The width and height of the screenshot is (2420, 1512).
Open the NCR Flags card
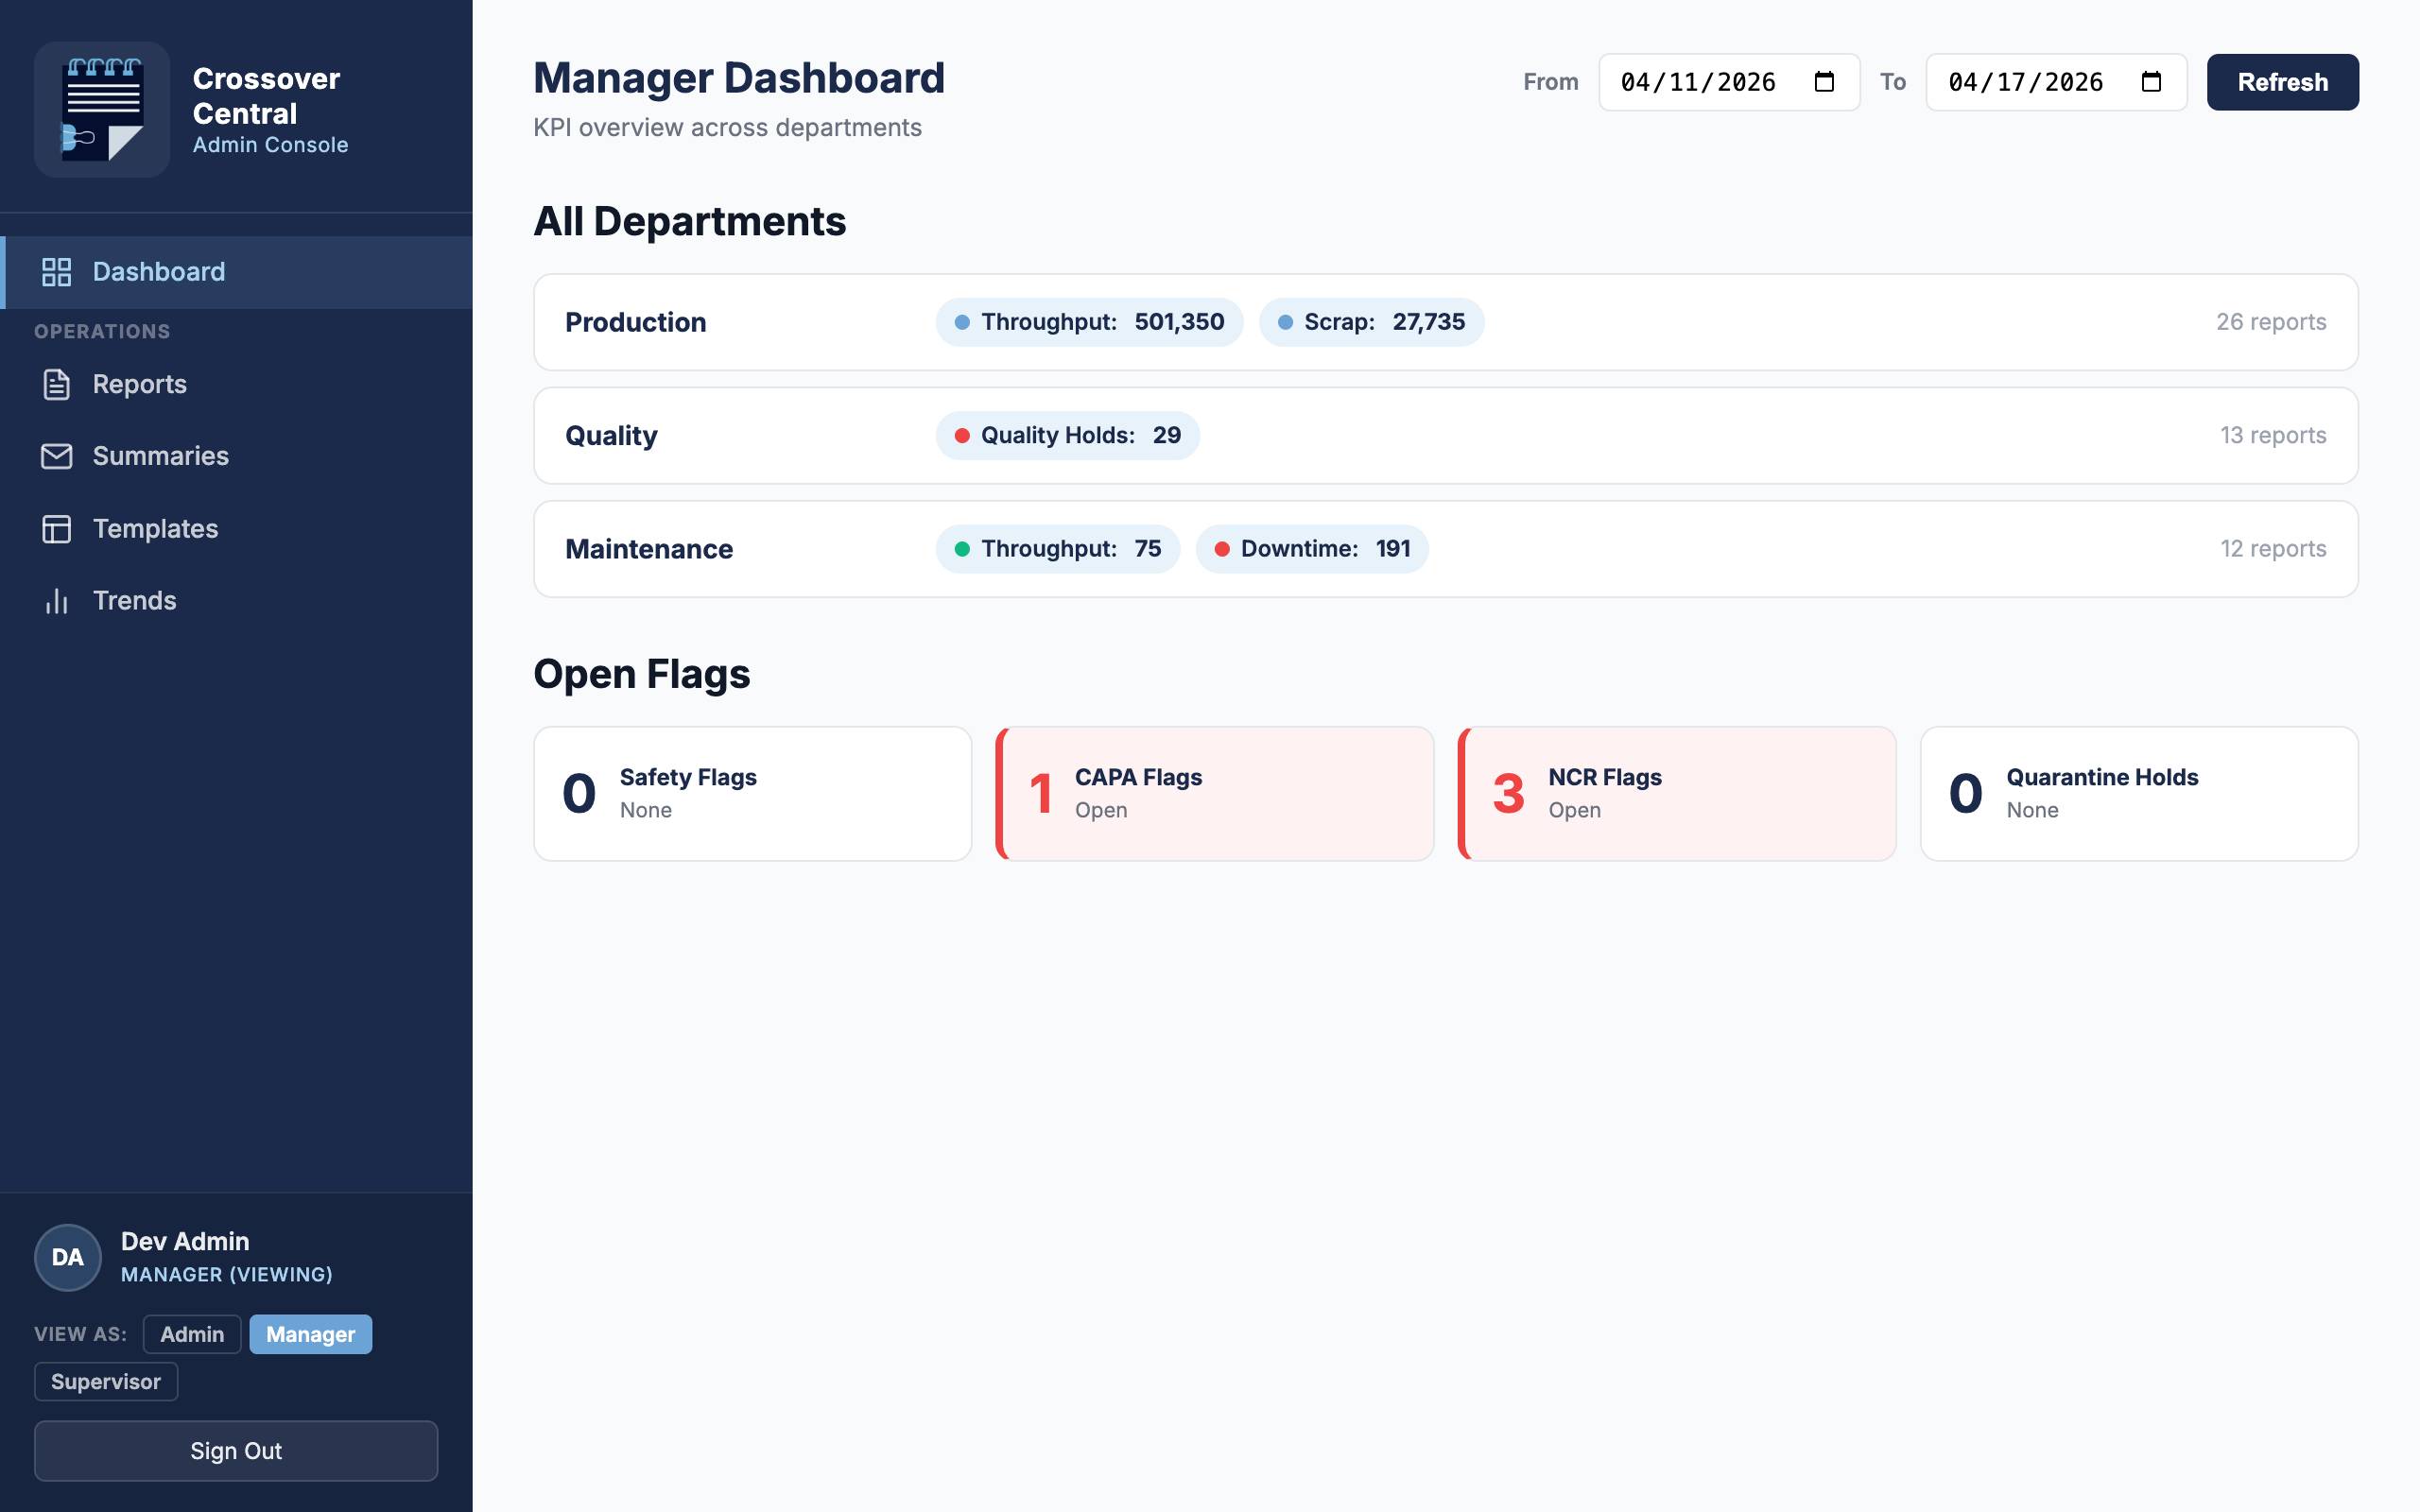1677,794
